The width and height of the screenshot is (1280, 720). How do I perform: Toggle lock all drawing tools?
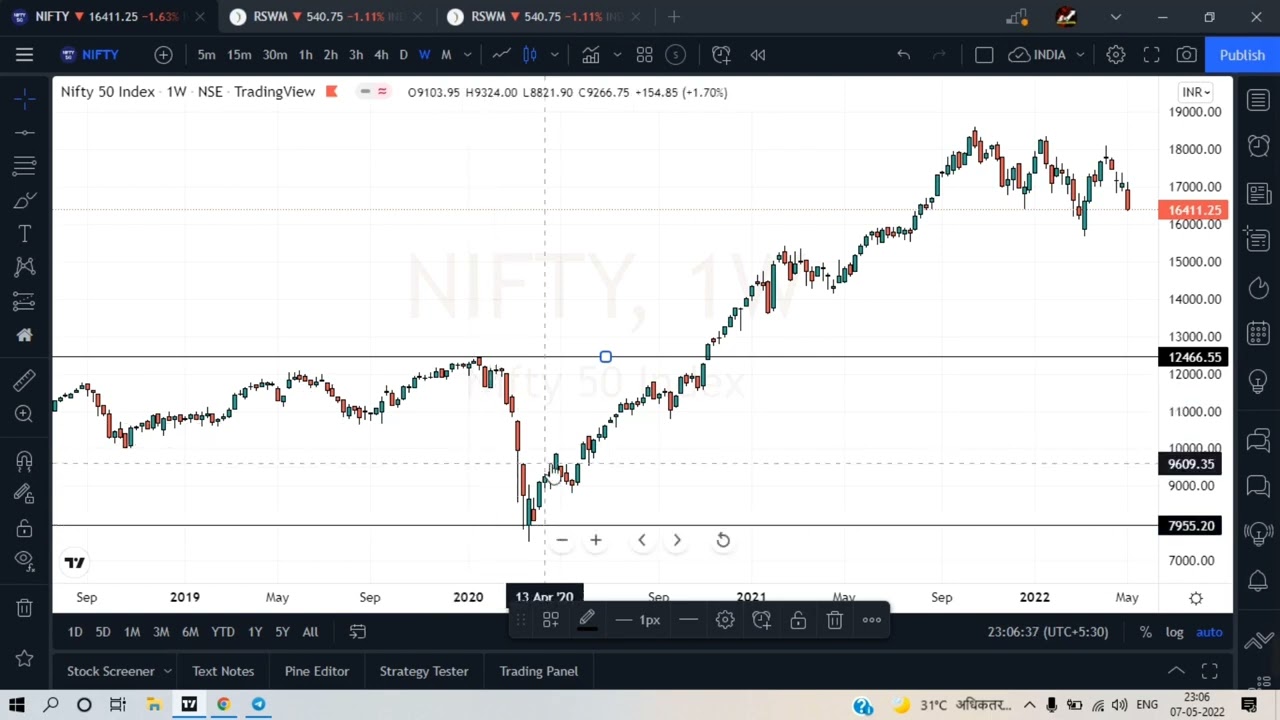(x=25, y=528)
